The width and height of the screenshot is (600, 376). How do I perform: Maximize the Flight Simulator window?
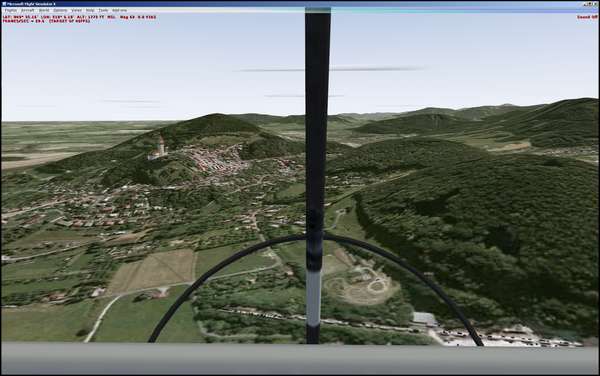[590, 4]
